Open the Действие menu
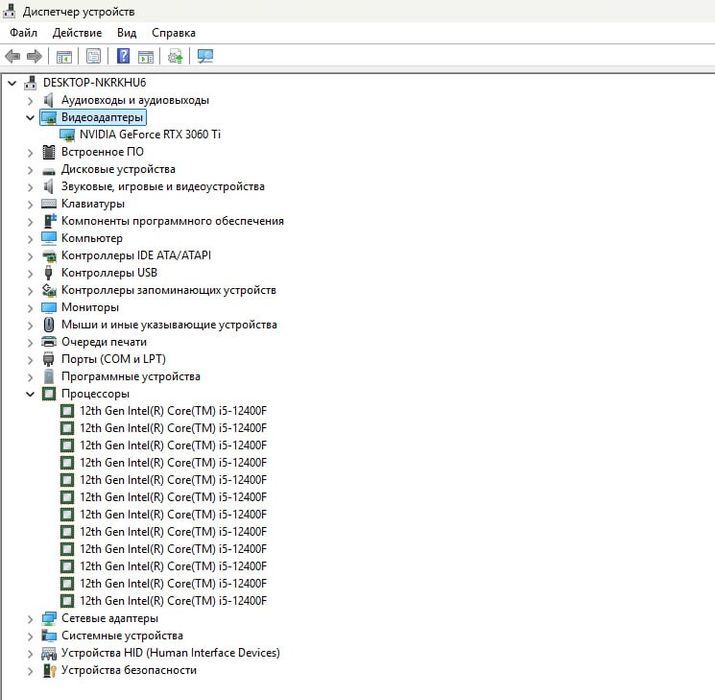Screen dimensions: 715x700 pos(77,33)
